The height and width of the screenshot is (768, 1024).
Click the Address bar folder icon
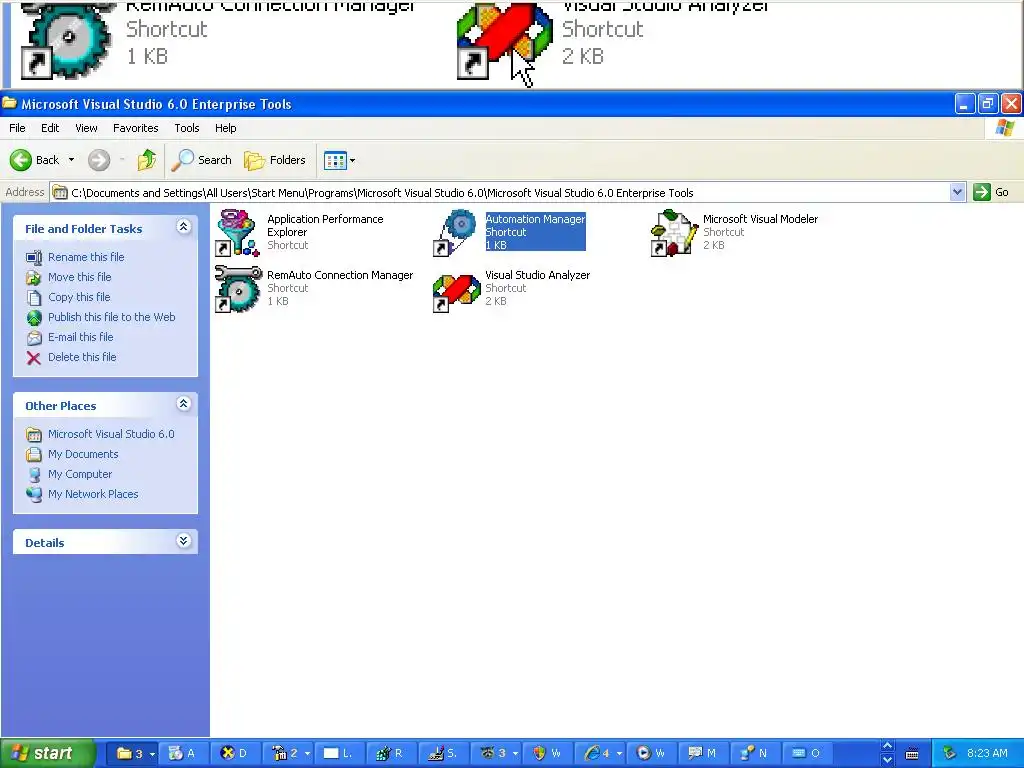pos(60,193)
